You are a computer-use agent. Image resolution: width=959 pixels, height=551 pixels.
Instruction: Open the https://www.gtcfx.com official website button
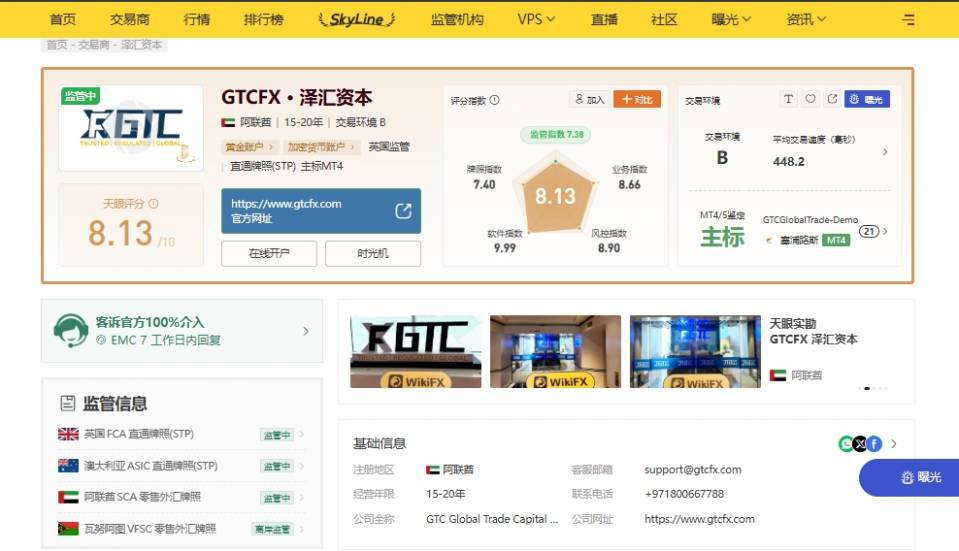point(321,211)
